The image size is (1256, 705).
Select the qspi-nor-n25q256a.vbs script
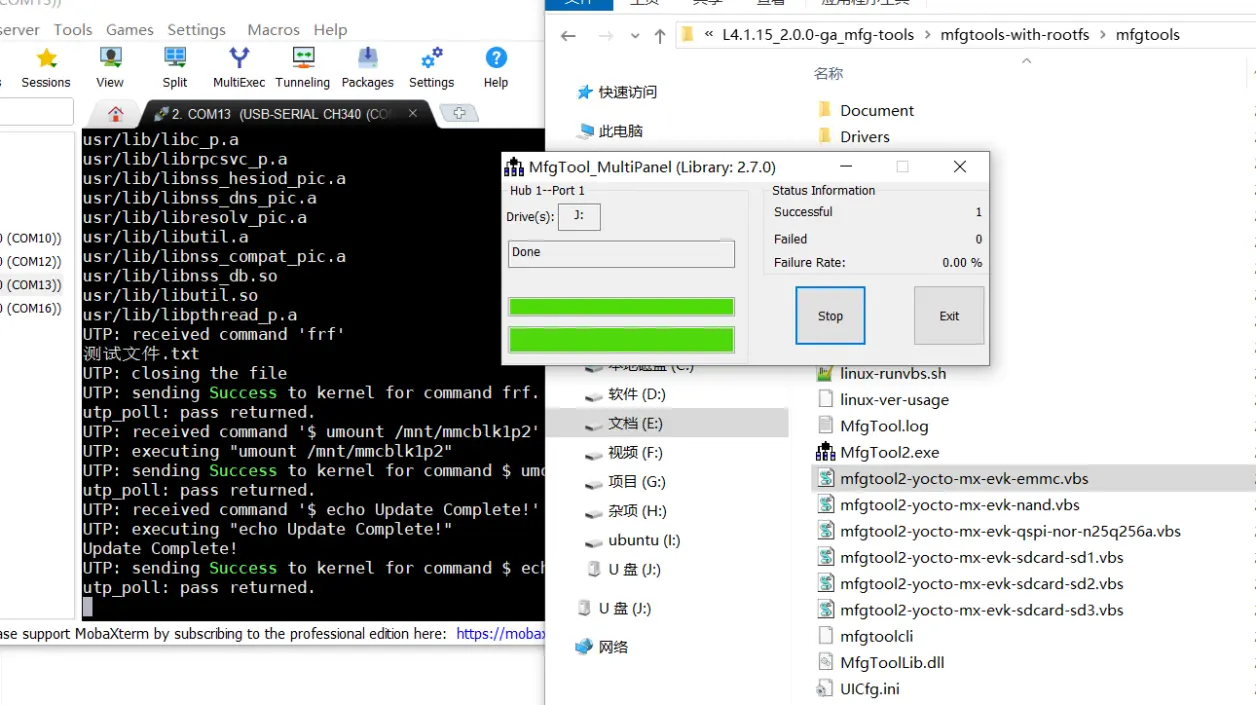tap(1010, 531)
